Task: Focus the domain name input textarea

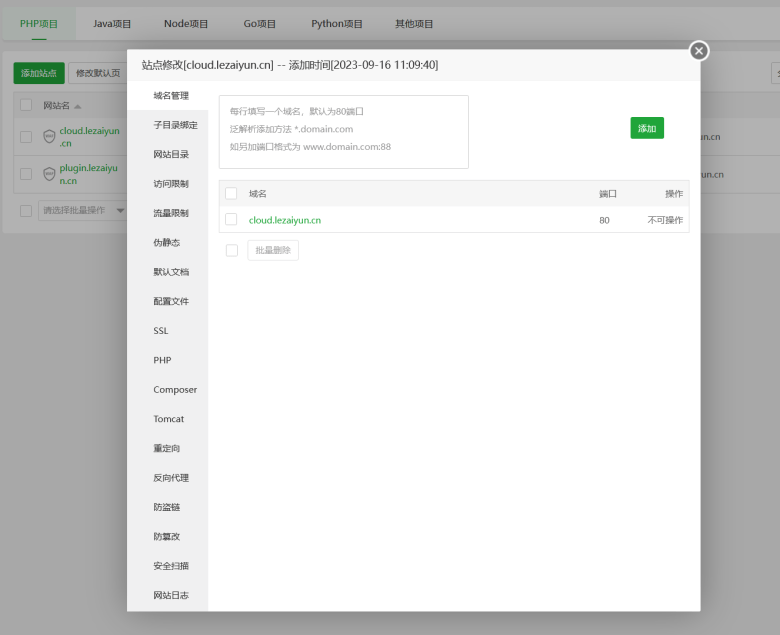Action: pyautogui.click(x=343, y=132)
